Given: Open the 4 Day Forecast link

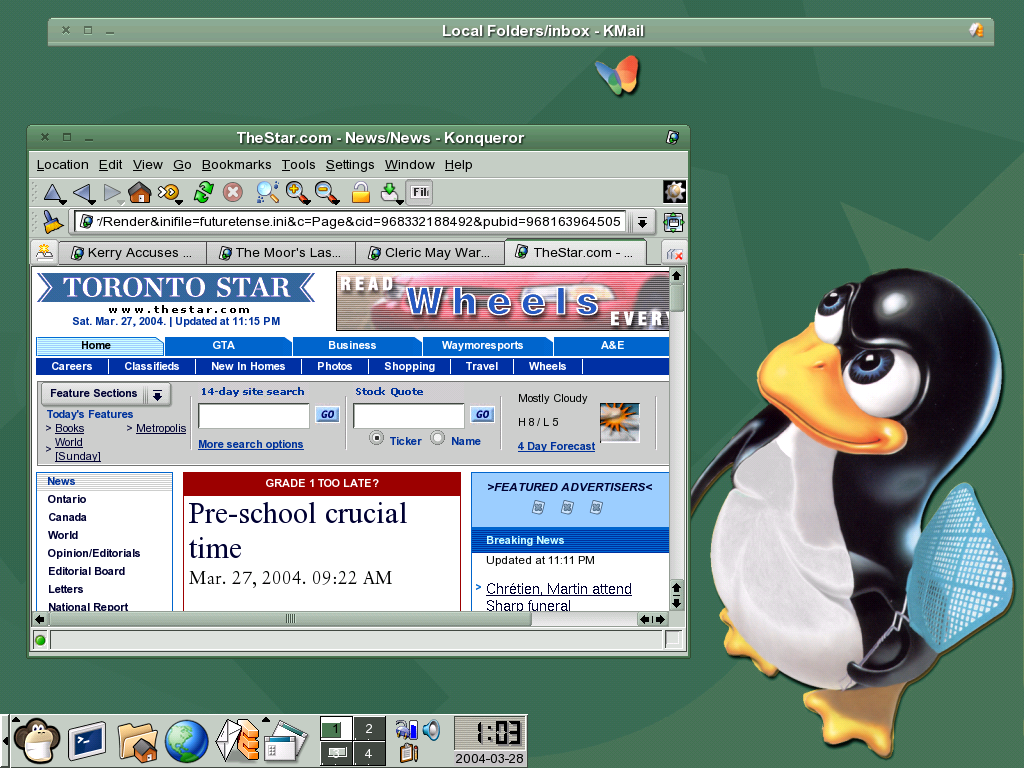Looking at the screenshot, I should 556,446.
